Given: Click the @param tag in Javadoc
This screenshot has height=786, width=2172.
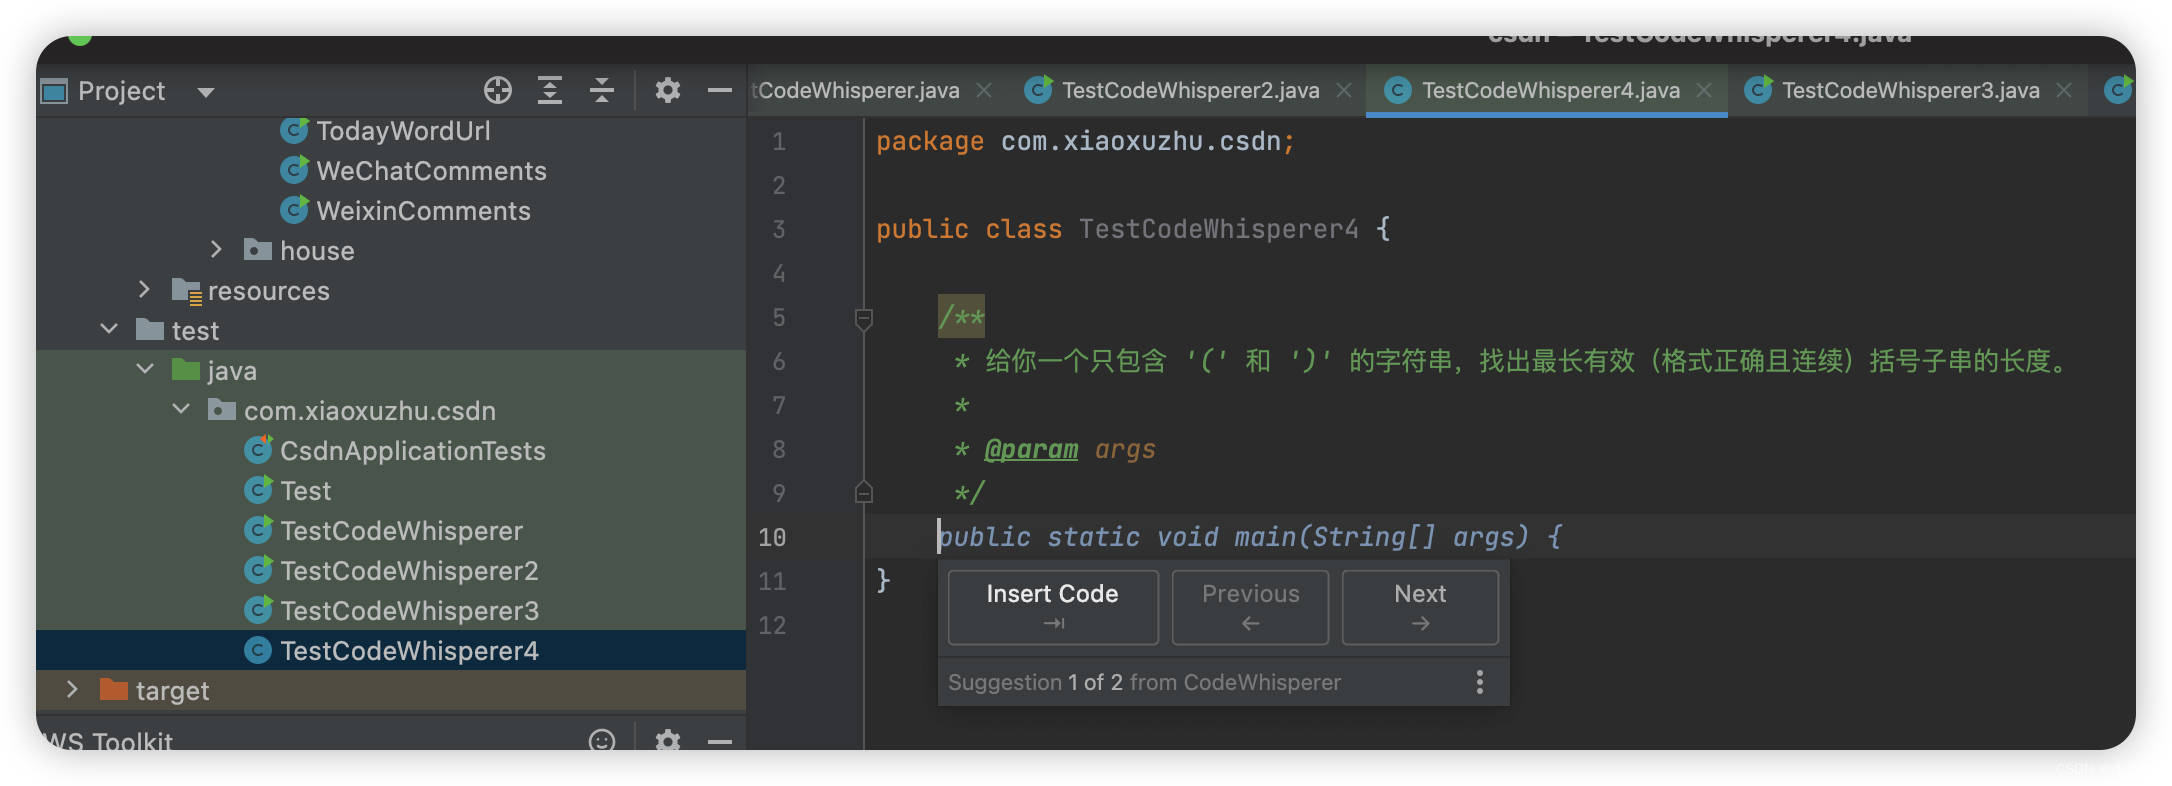Looking at the screenshot, I should coord(1031,450).
